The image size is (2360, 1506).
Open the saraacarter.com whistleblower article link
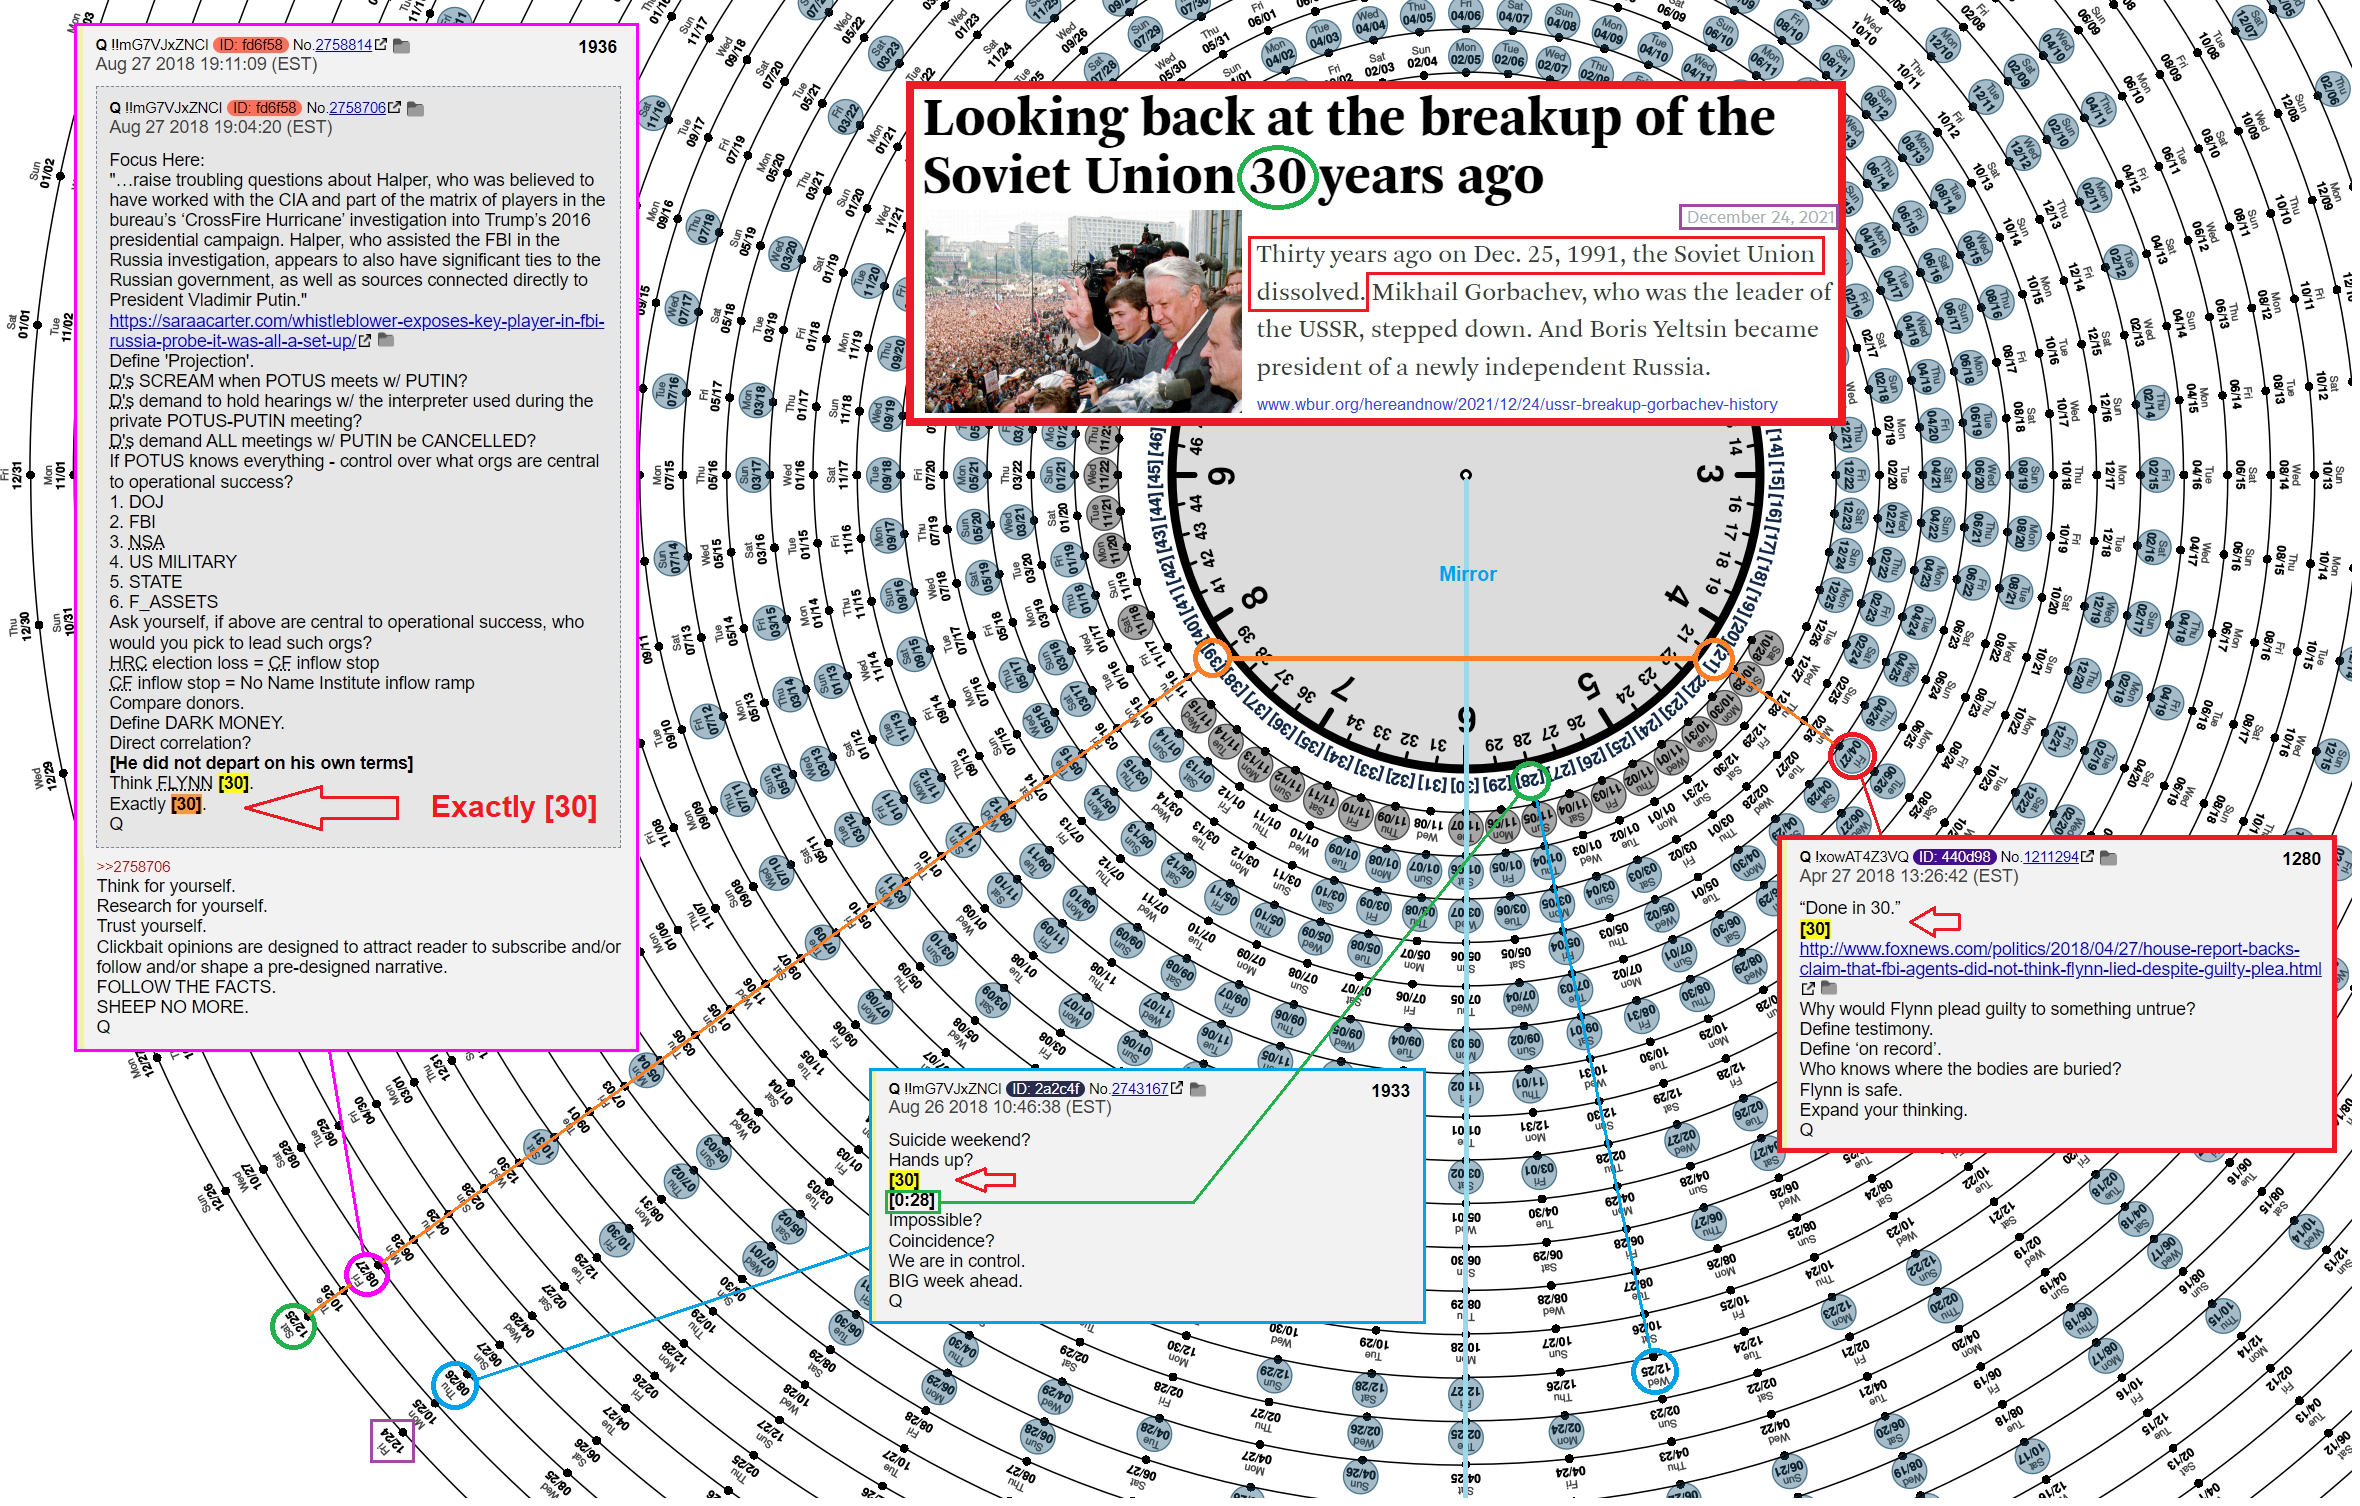356,331
